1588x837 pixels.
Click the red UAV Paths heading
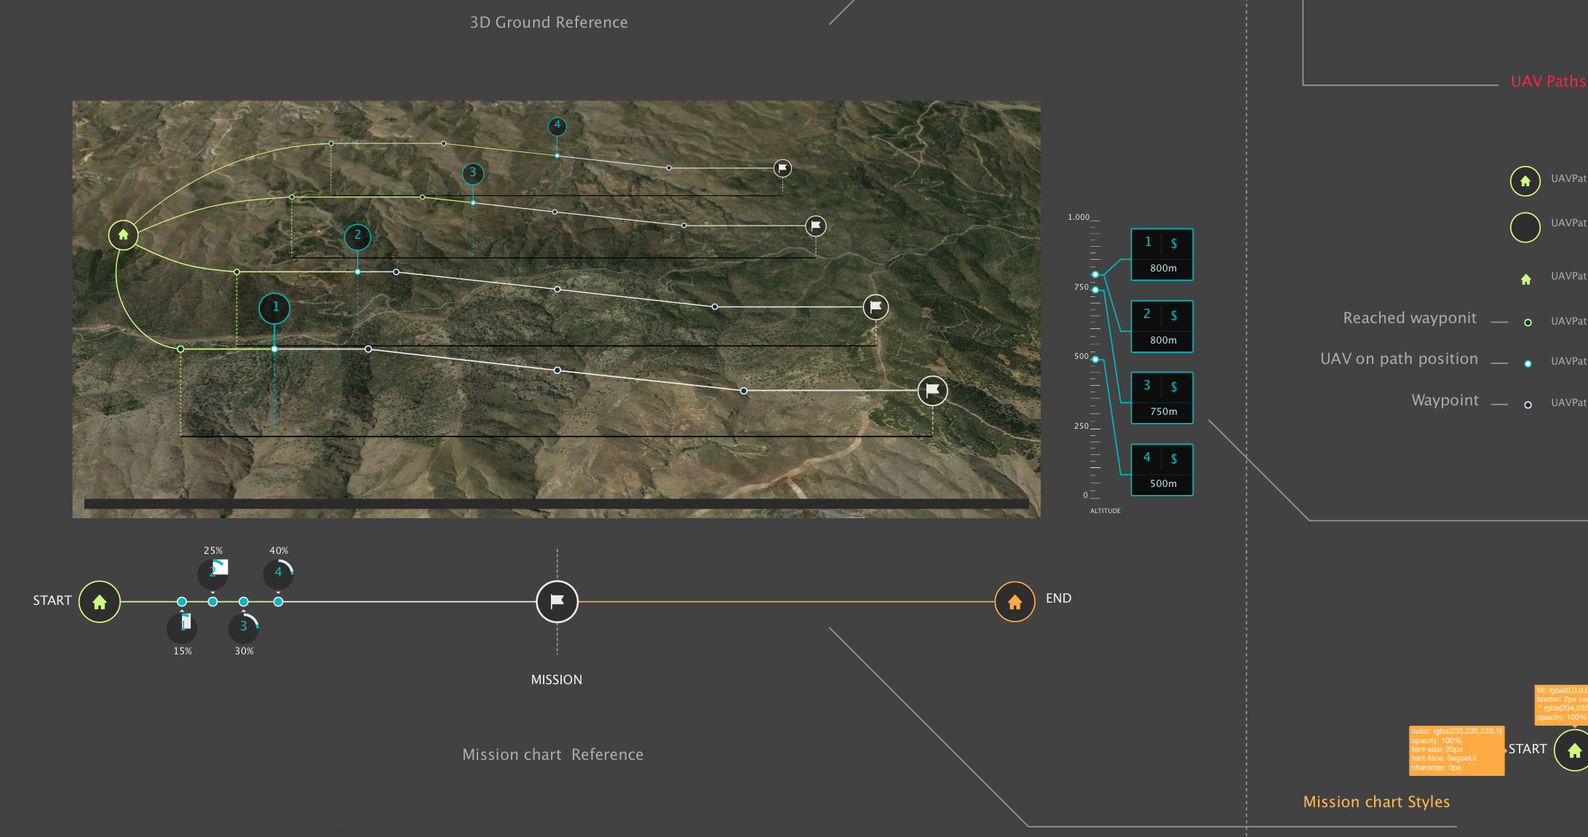coord(1547,82)
